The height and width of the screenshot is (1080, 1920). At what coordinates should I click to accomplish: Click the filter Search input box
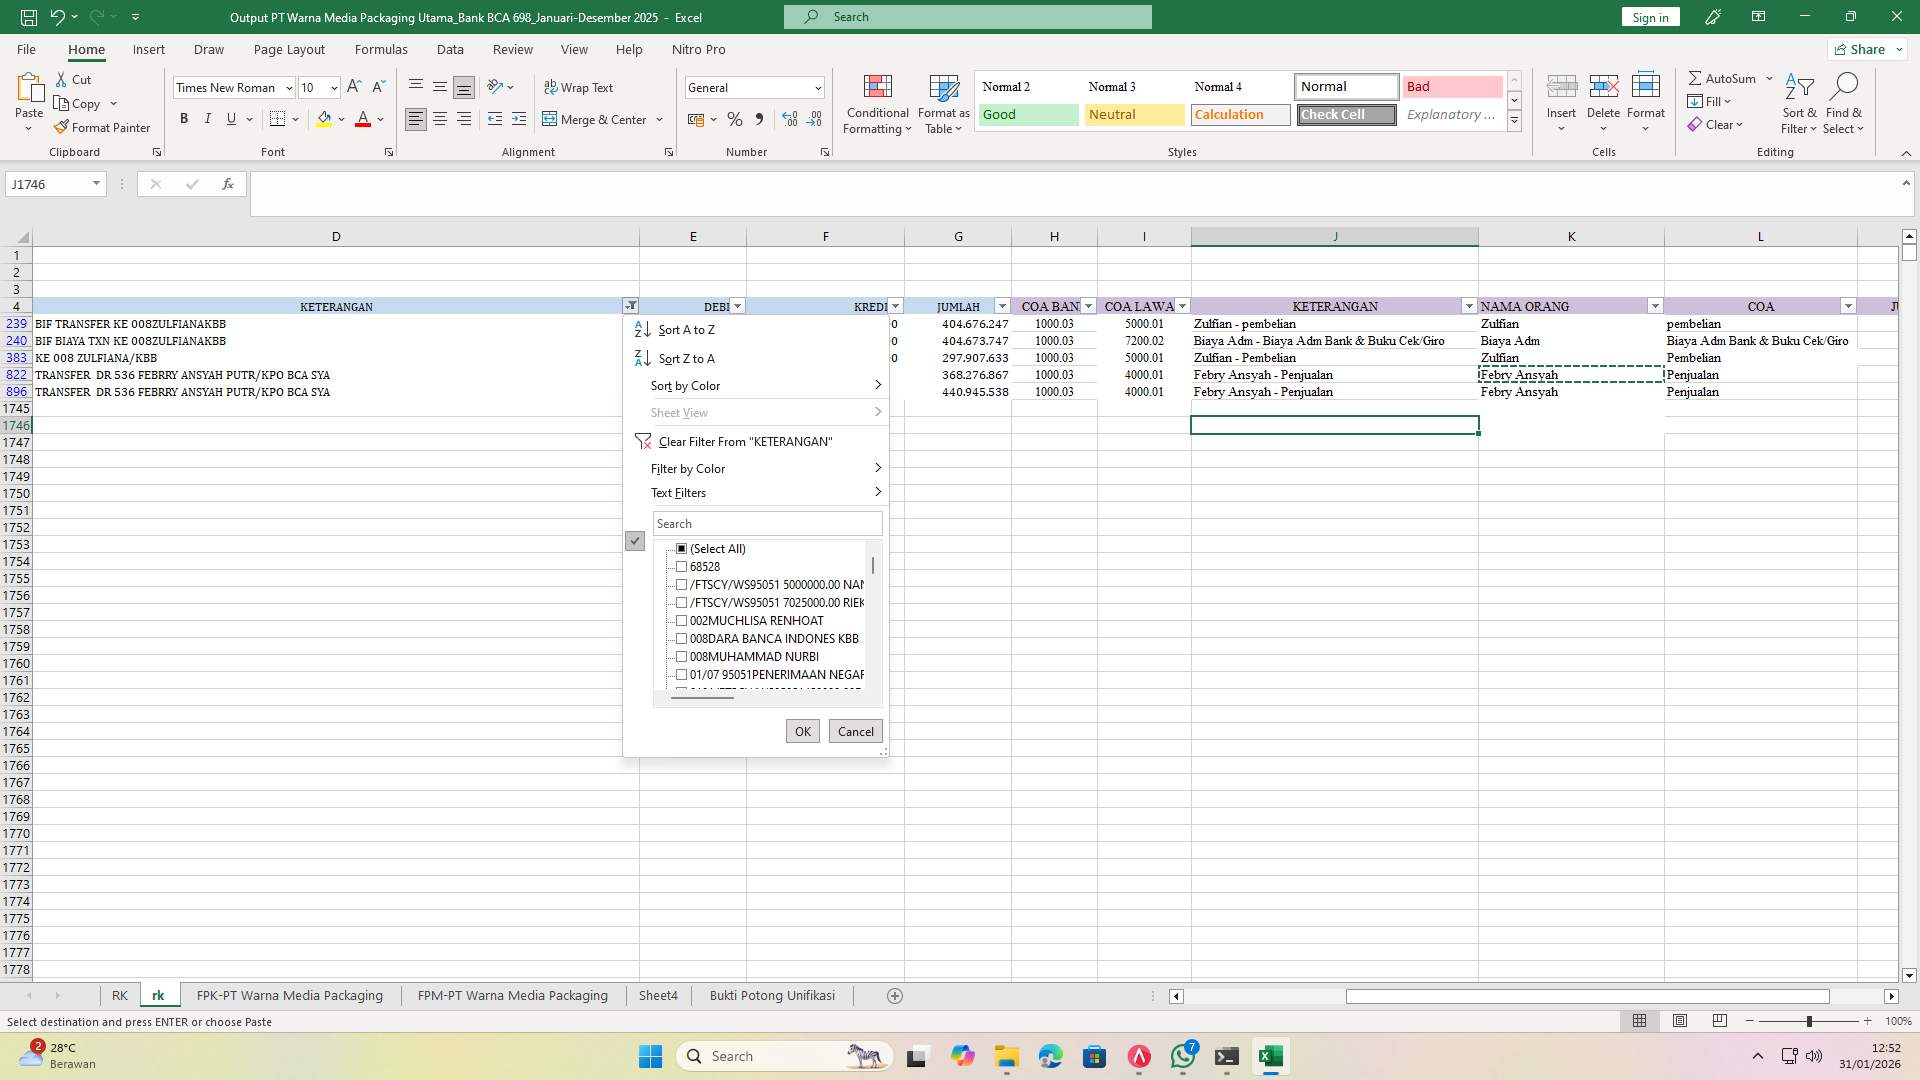pyautogui.click(x=767, y=524)
